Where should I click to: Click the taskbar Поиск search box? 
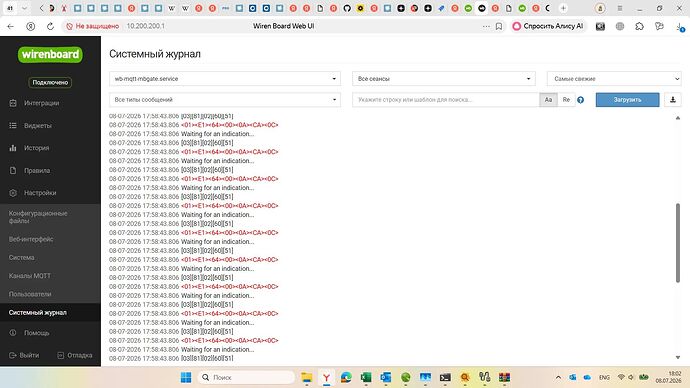click(246, 377)
